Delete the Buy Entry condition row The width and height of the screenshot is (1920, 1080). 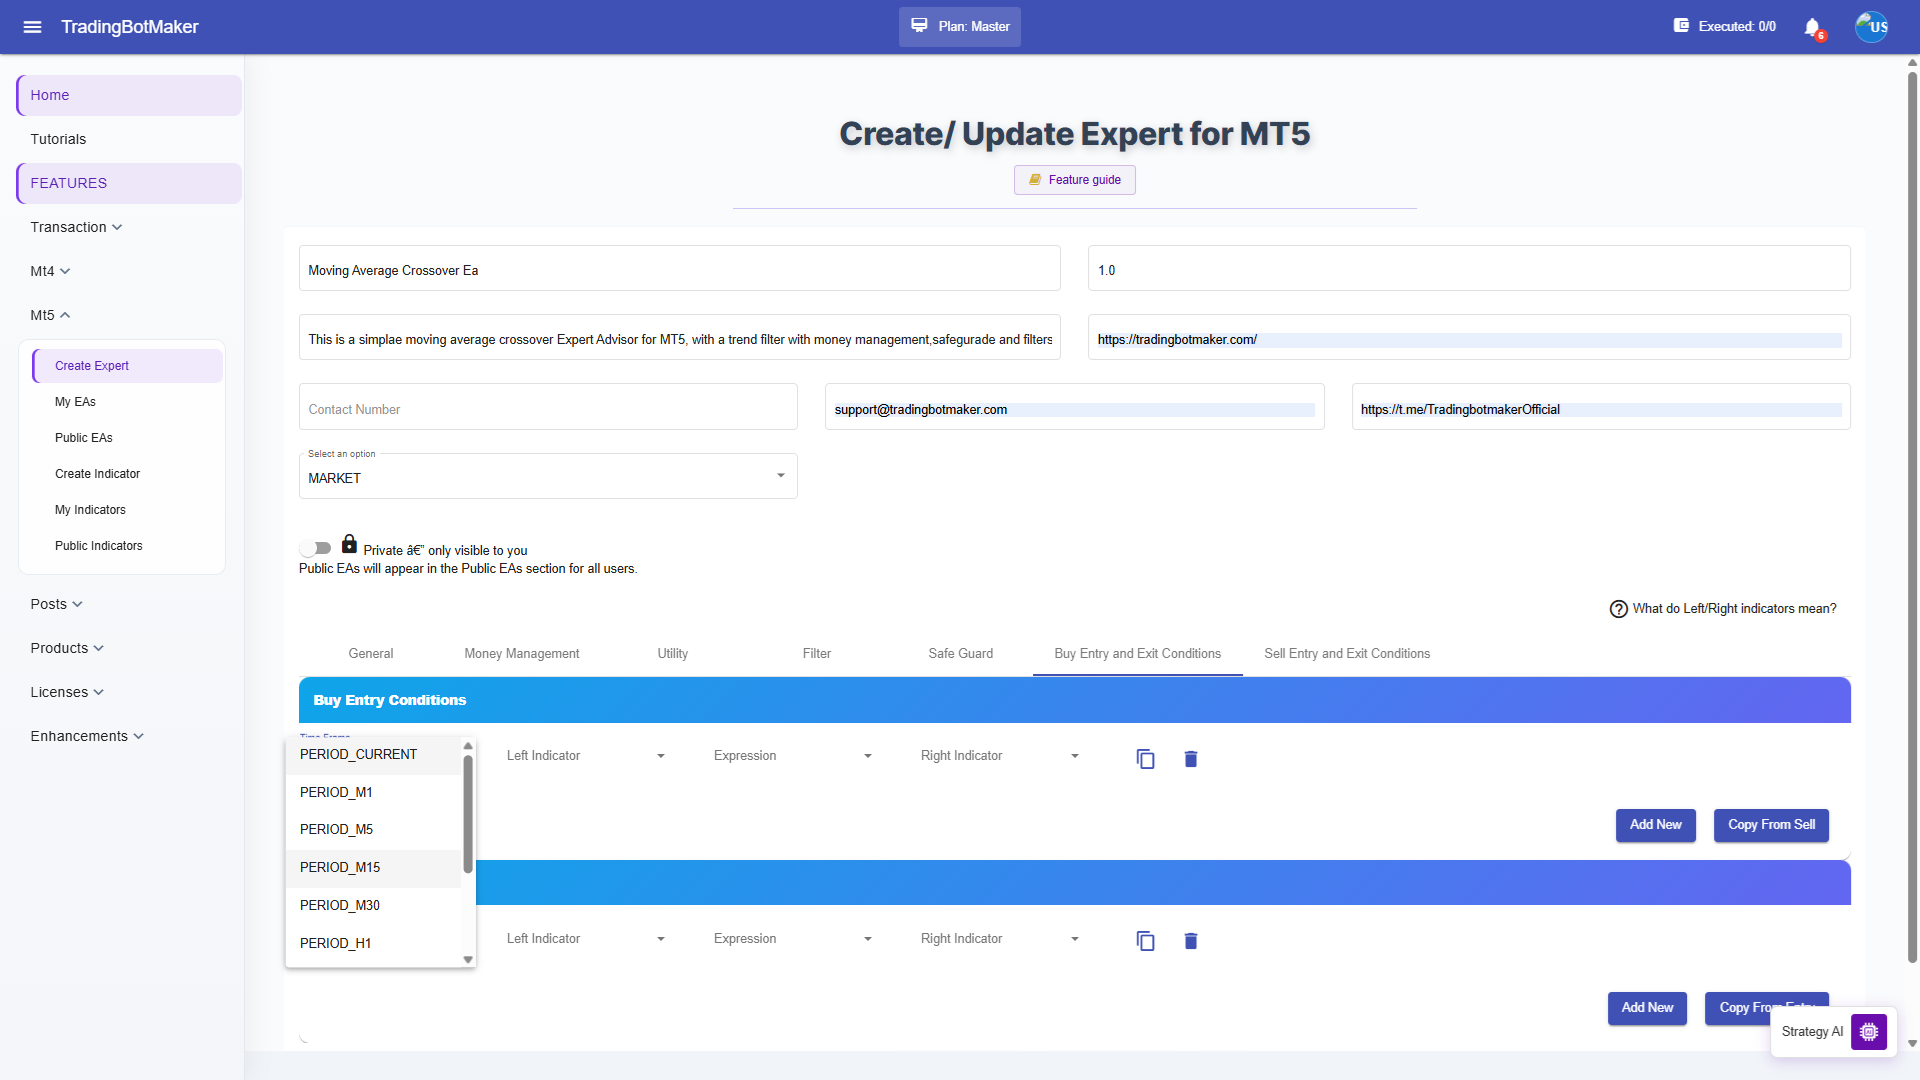tap(1190, 759)
